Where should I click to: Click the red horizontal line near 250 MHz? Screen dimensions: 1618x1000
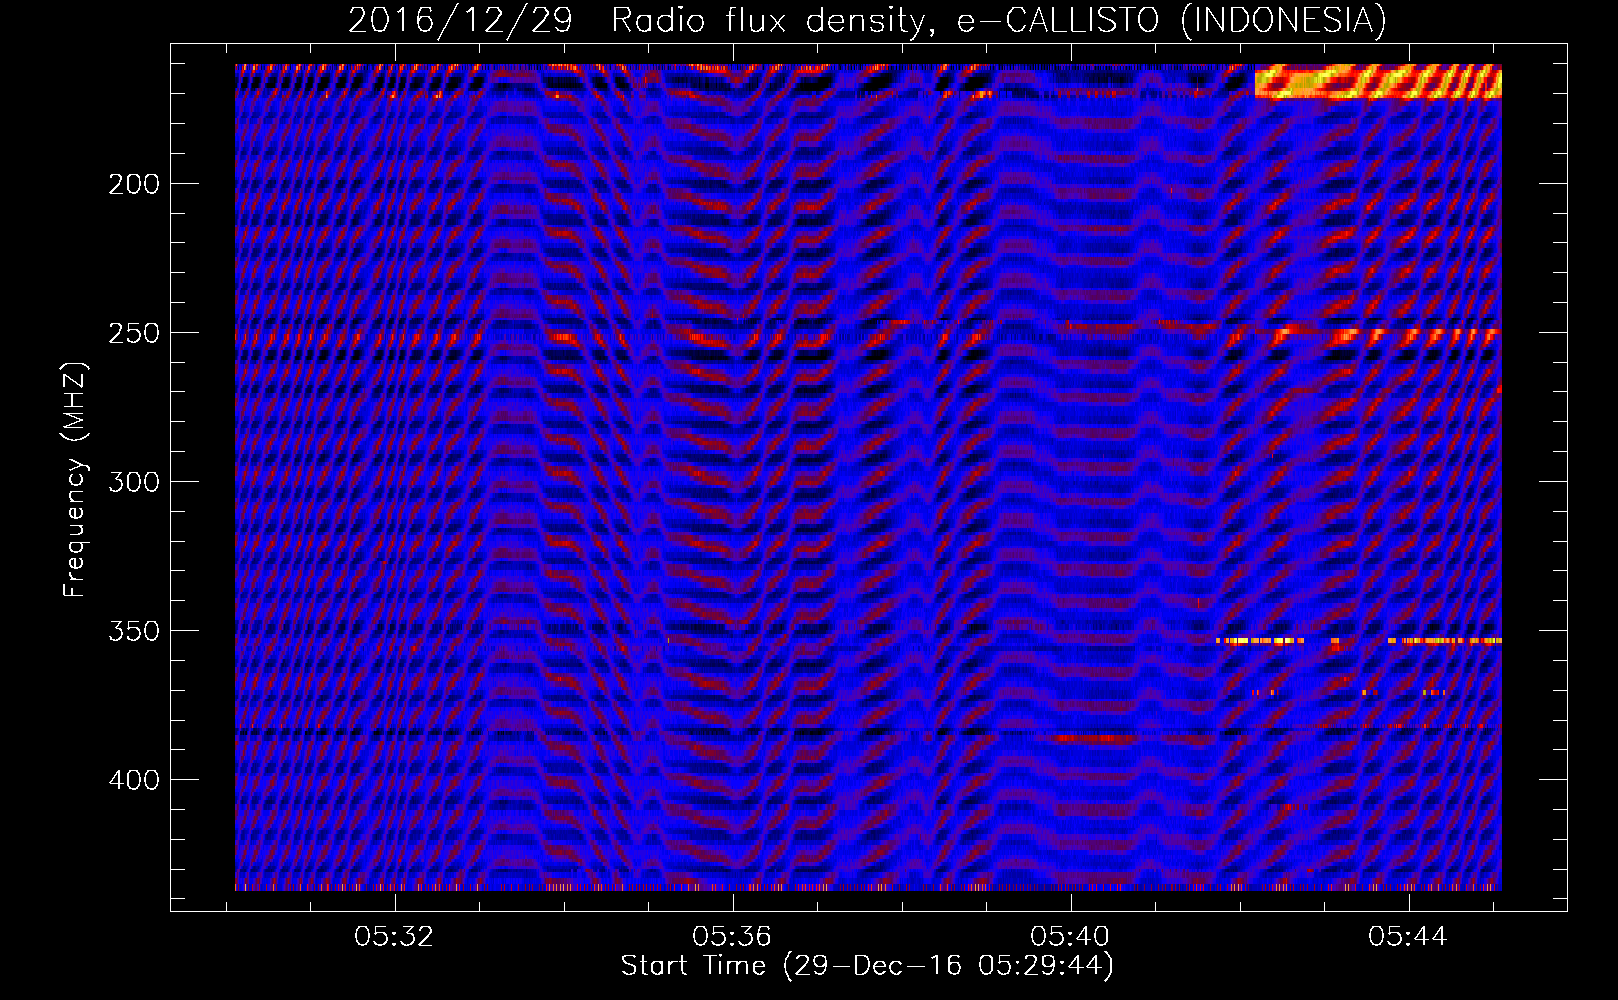(867, 336)
